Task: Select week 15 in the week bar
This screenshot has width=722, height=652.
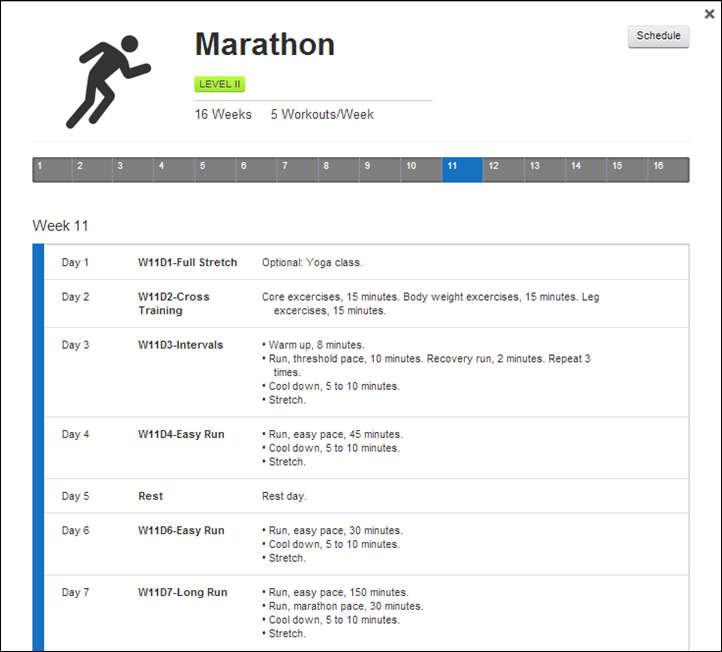Action: pos(627,170)
